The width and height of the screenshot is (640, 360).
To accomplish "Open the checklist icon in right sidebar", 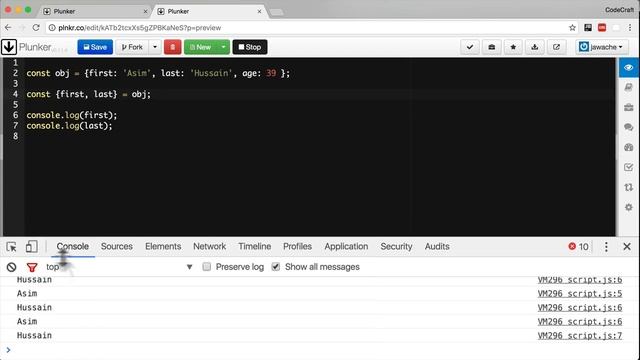I will [x=629, y=167].
